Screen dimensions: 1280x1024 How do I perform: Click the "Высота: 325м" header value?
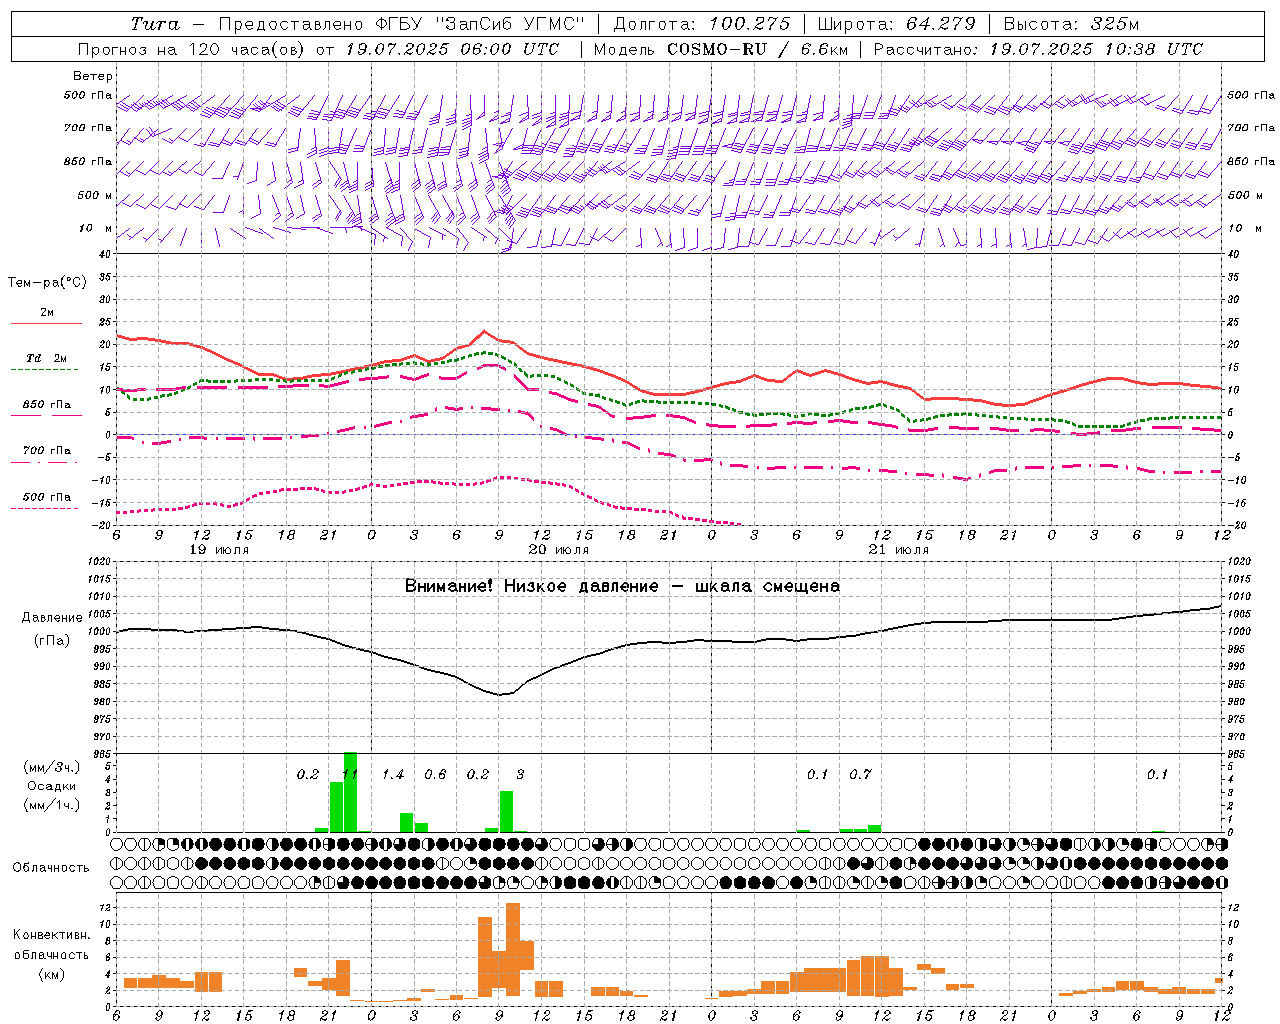1071,24
